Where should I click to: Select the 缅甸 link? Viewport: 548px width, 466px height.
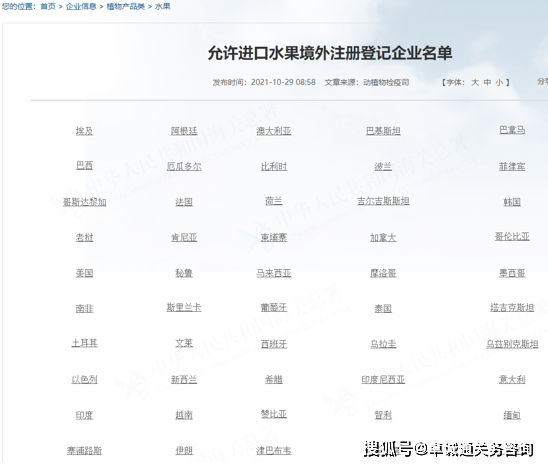pos(512,415)
